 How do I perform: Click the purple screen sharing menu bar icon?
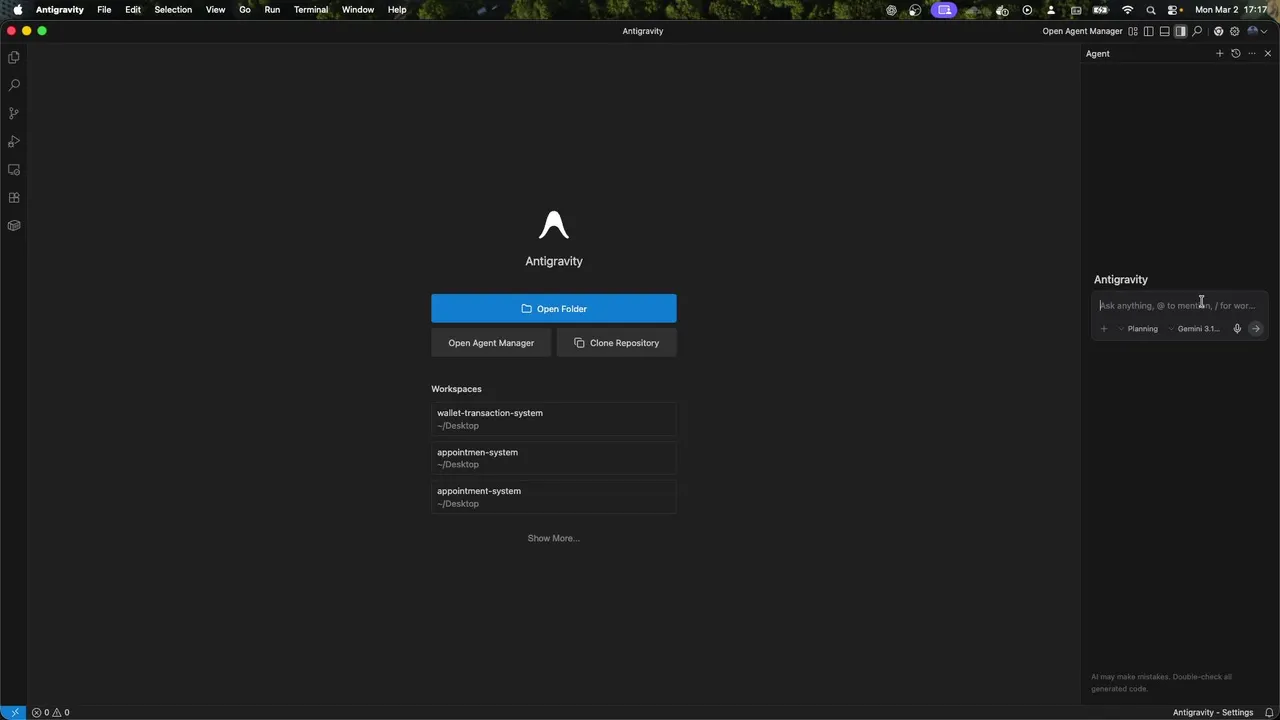(944, 10)
